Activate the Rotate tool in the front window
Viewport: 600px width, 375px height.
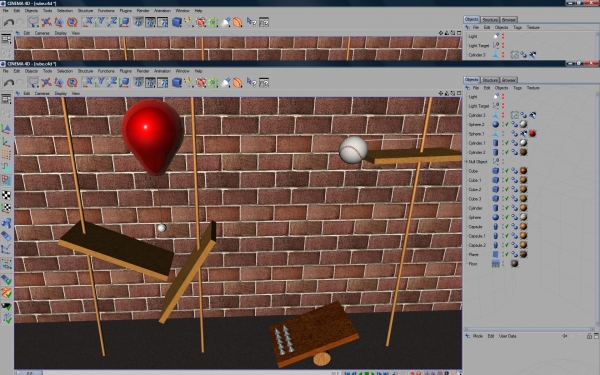click(x=72, y=82)
